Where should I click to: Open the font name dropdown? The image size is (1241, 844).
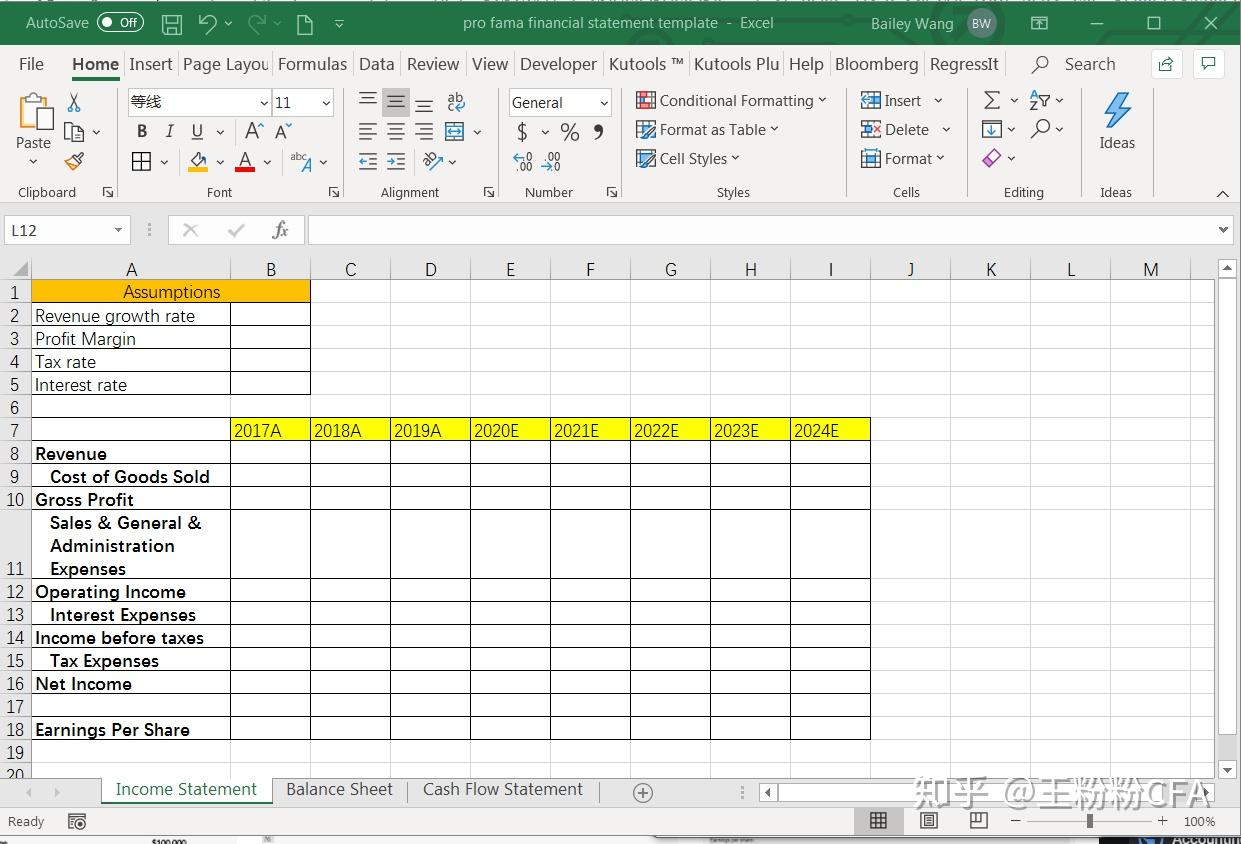click(264, 103)
